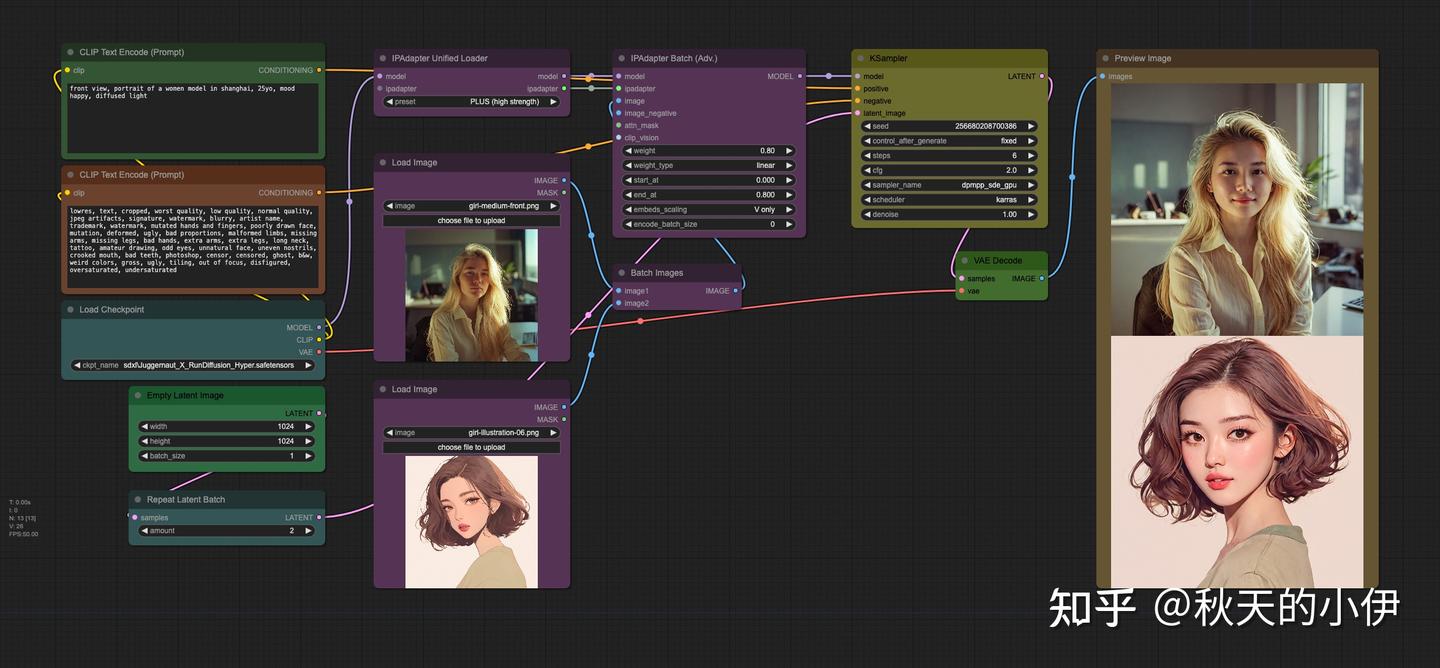Collapse the Load Image node with girl-illustration-06.png
The width and height of the screenshot is (1440, 668).
[x=382, y=390]
